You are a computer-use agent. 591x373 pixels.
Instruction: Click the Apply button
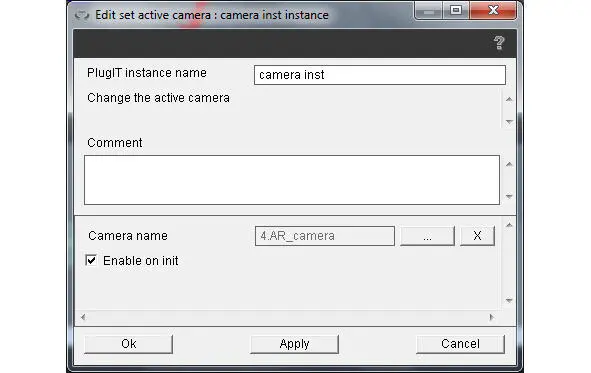(294, 344)
